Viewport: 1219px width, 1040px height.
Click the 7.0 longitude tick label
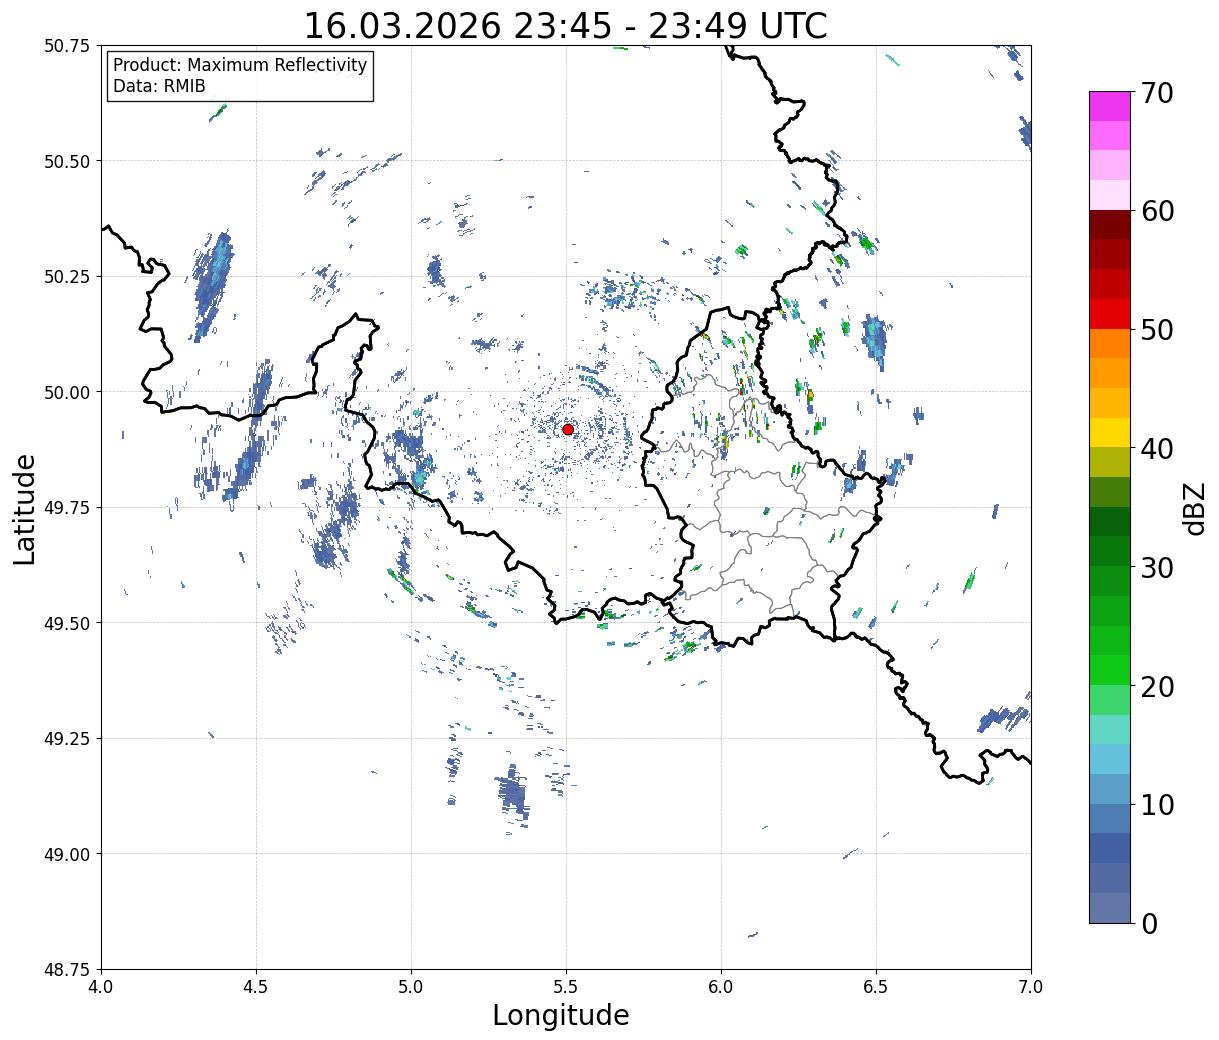coord(1031,987)
